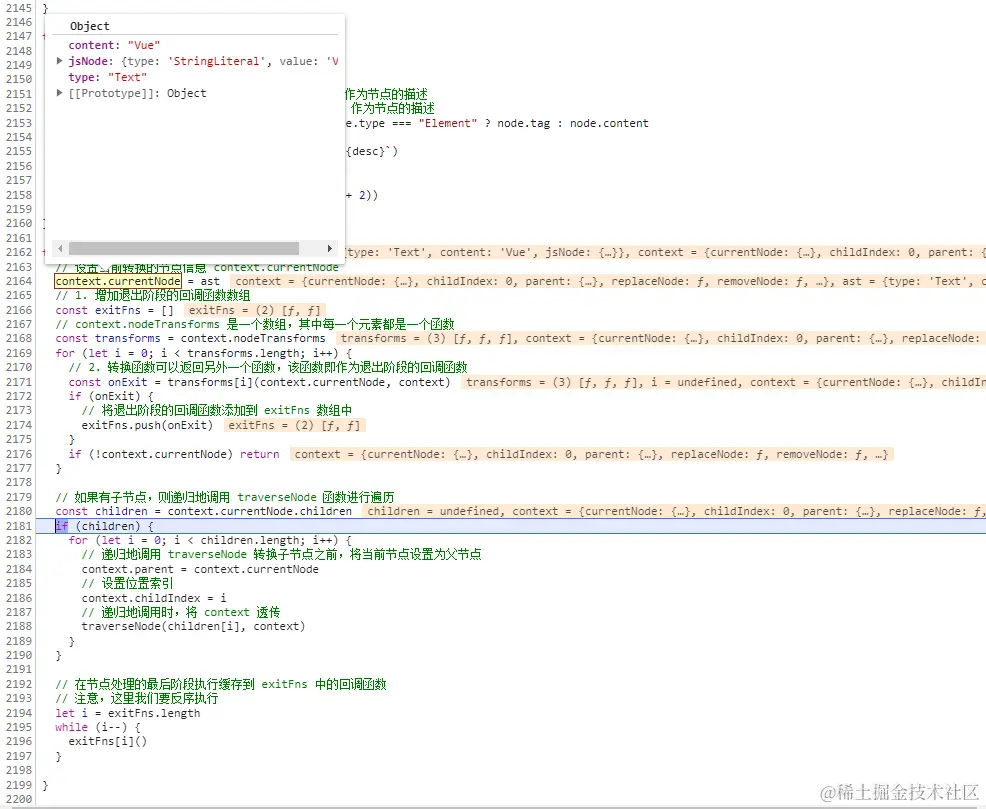This screenshot has height=809, width=986.
Task: Click highlighted context.currentNode on line 2164
Action: pos(118,281)
